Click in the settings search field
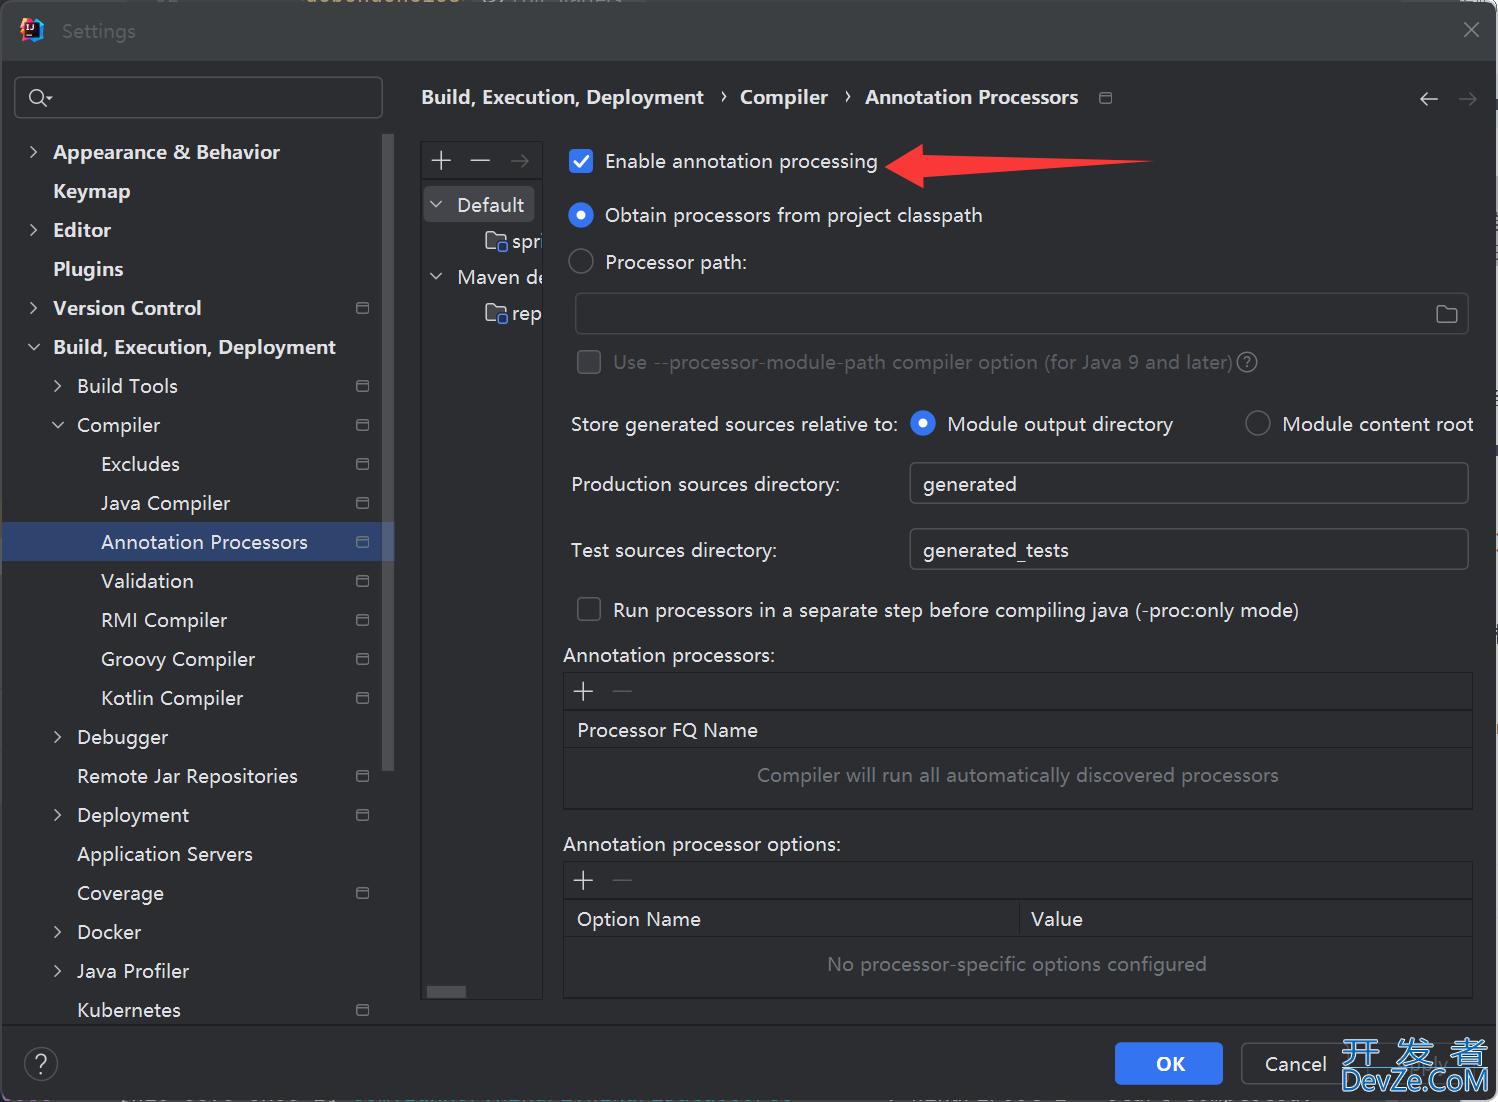Viewport: 1498px width, 1102px height. coord(198,97)
